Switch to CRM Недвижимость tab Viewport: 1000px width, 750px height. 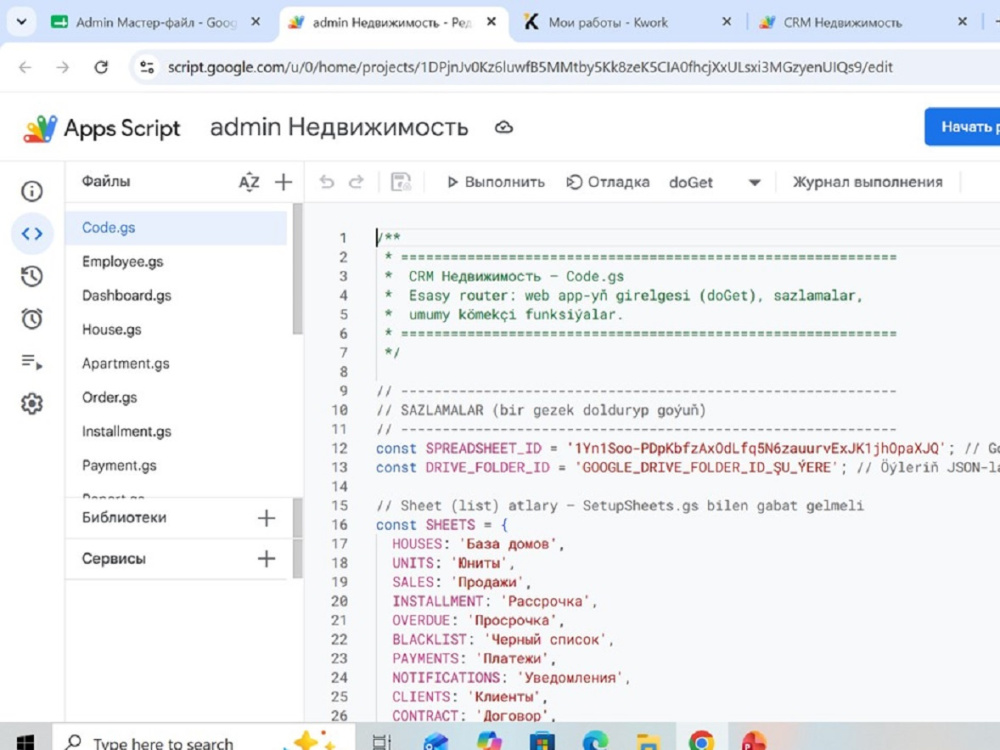pyautogui.click(x=842, y=22)
